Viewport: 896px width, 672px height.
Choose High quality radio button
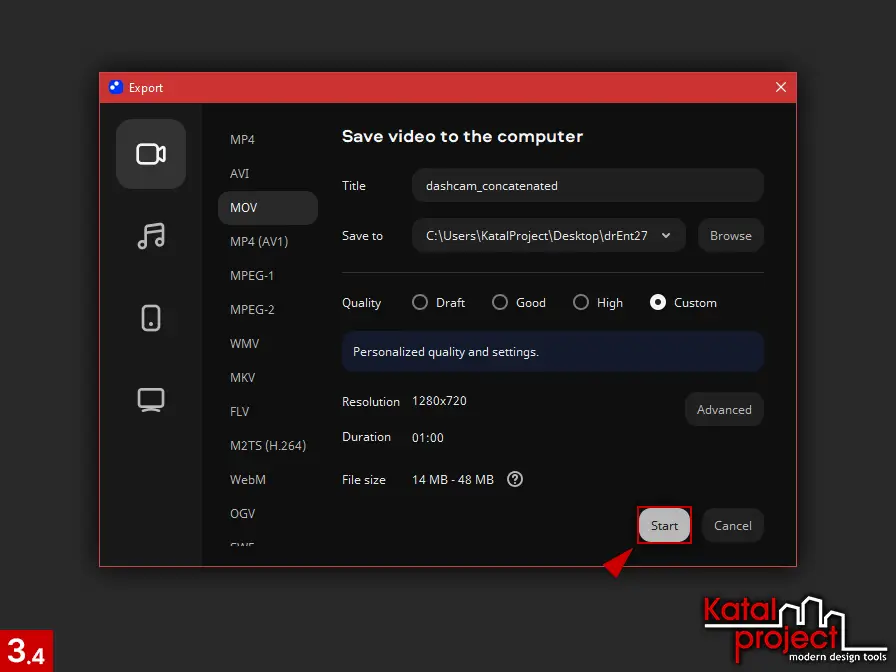[x=580, y=302]
